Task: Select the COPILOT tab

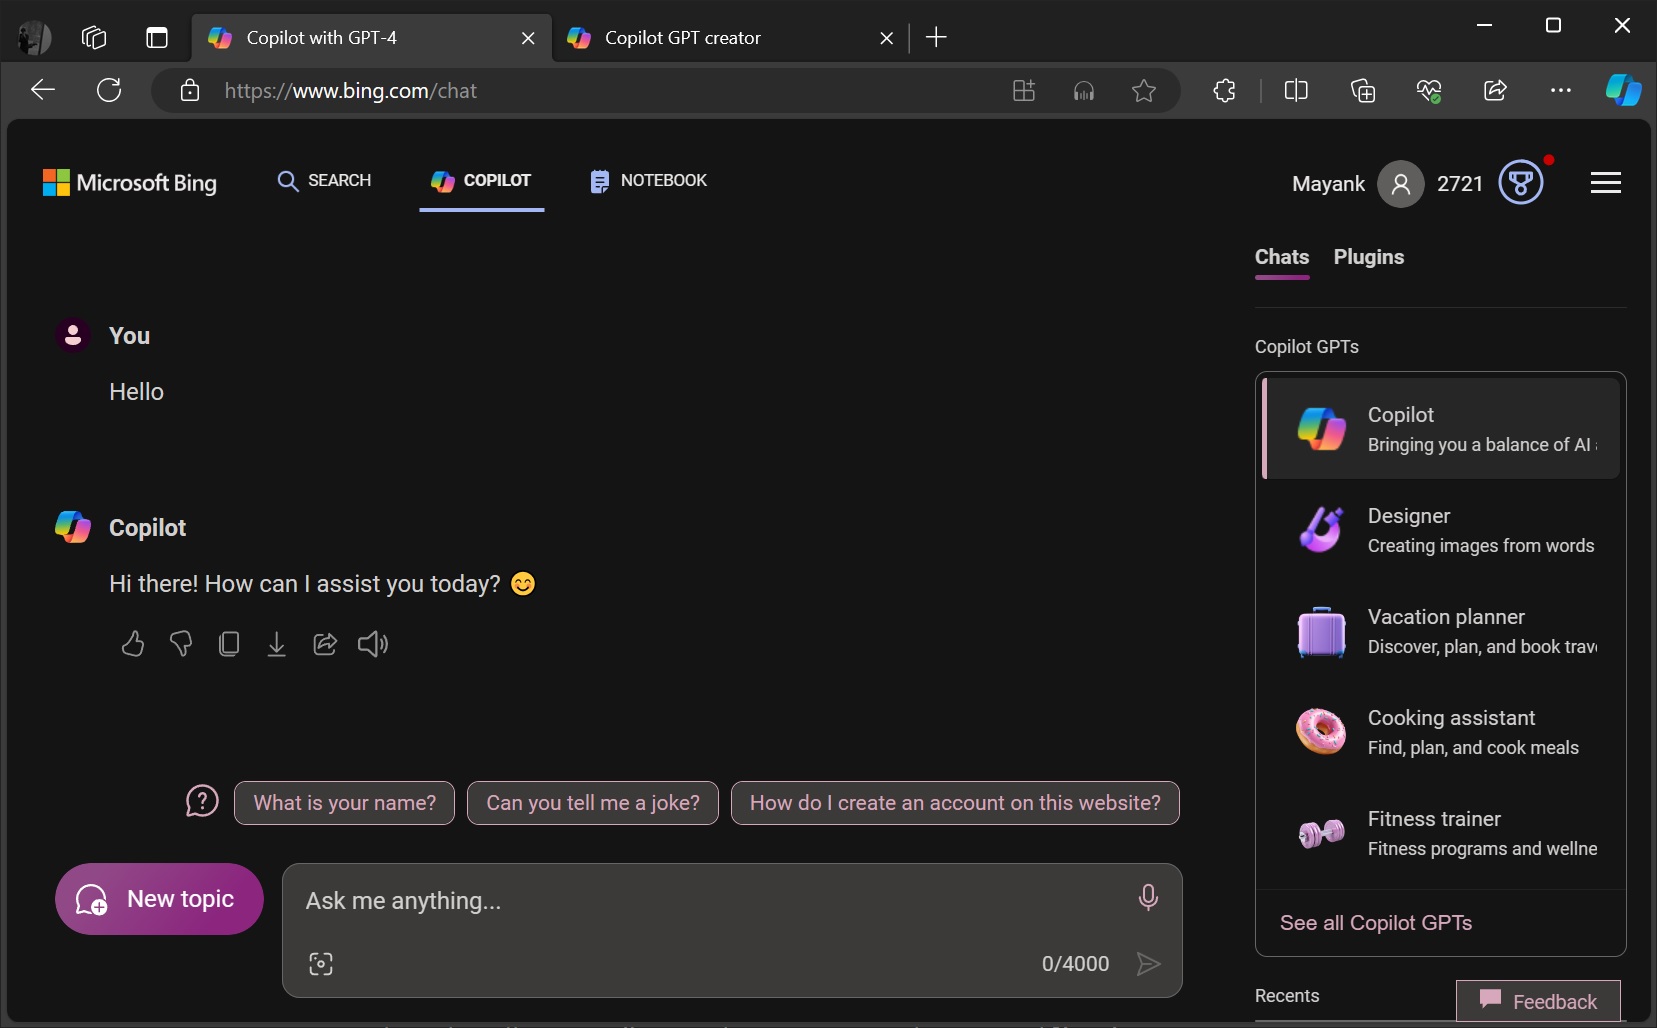Action: tap(481, 181)
